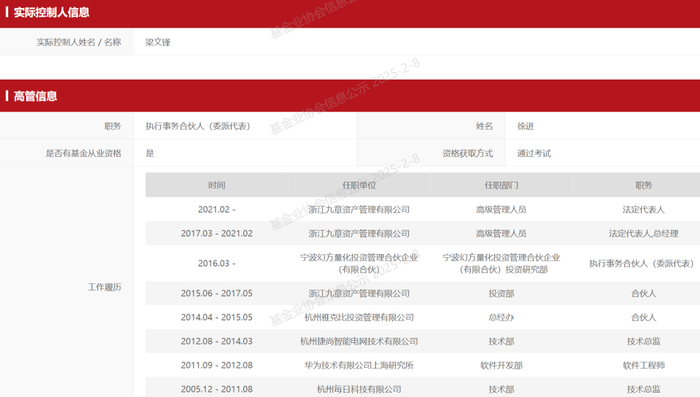Select 合伙人 in the 2015.06 - 2017.05 row
Image resolution: width=700 pixels, height=397 pixels.
(x=644, y=293)
